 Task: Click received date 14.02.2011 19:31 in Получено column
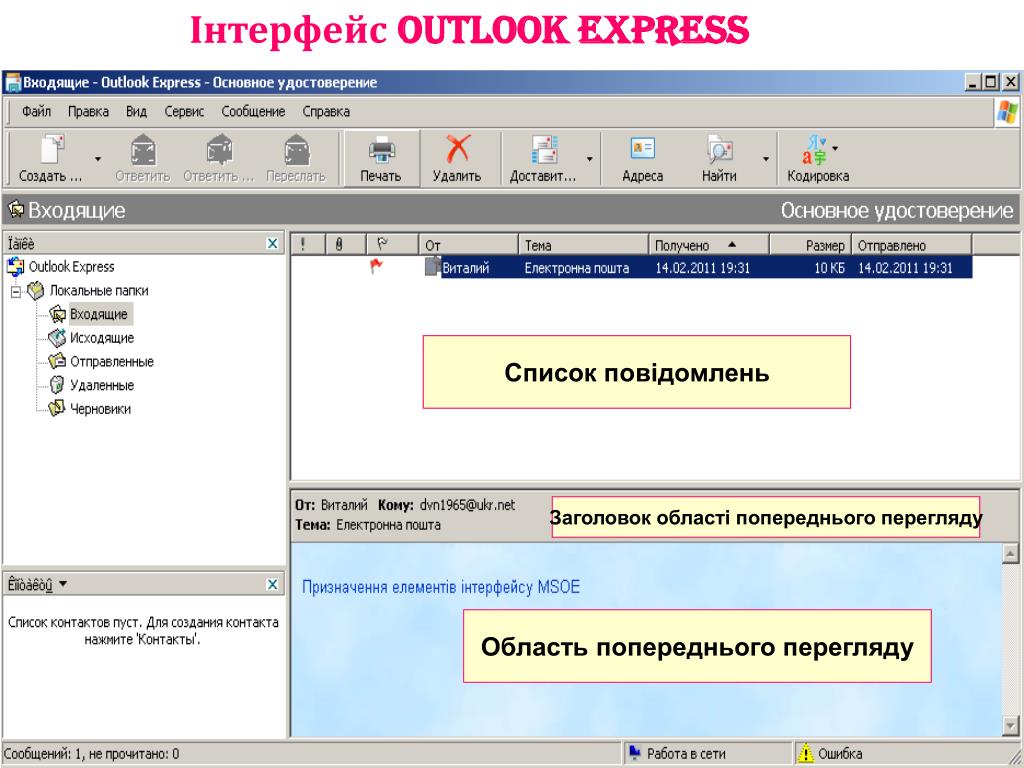coord(702,268)
